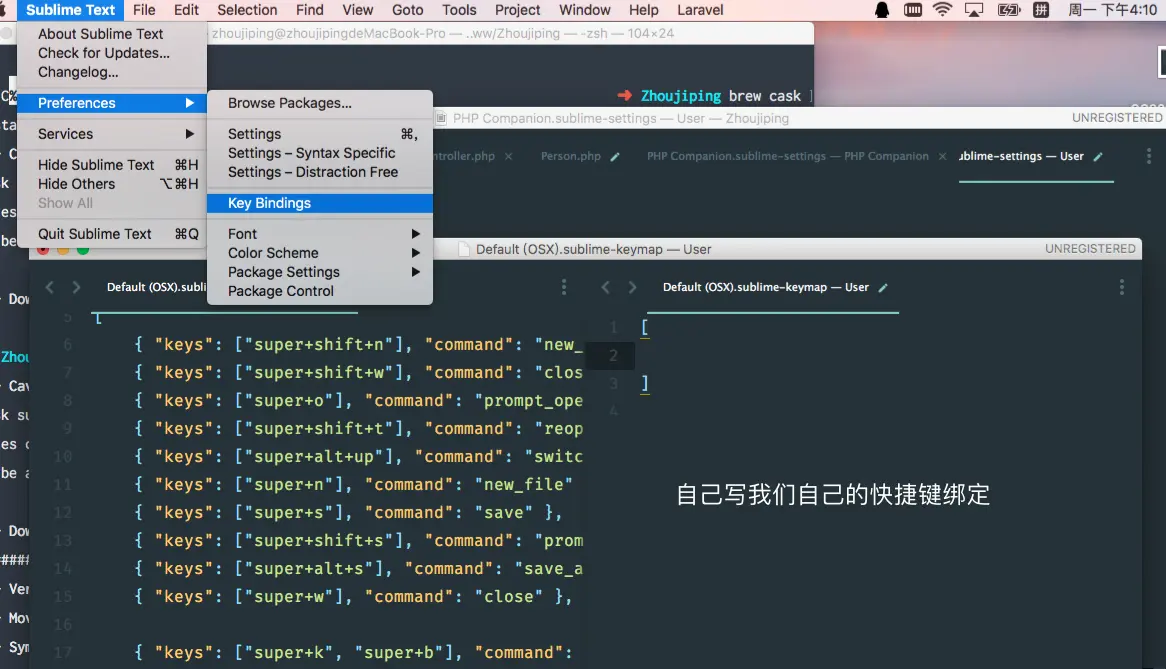Open the View menu
This screenshot has width=1166, height=669.
click(x=358, y=10)
